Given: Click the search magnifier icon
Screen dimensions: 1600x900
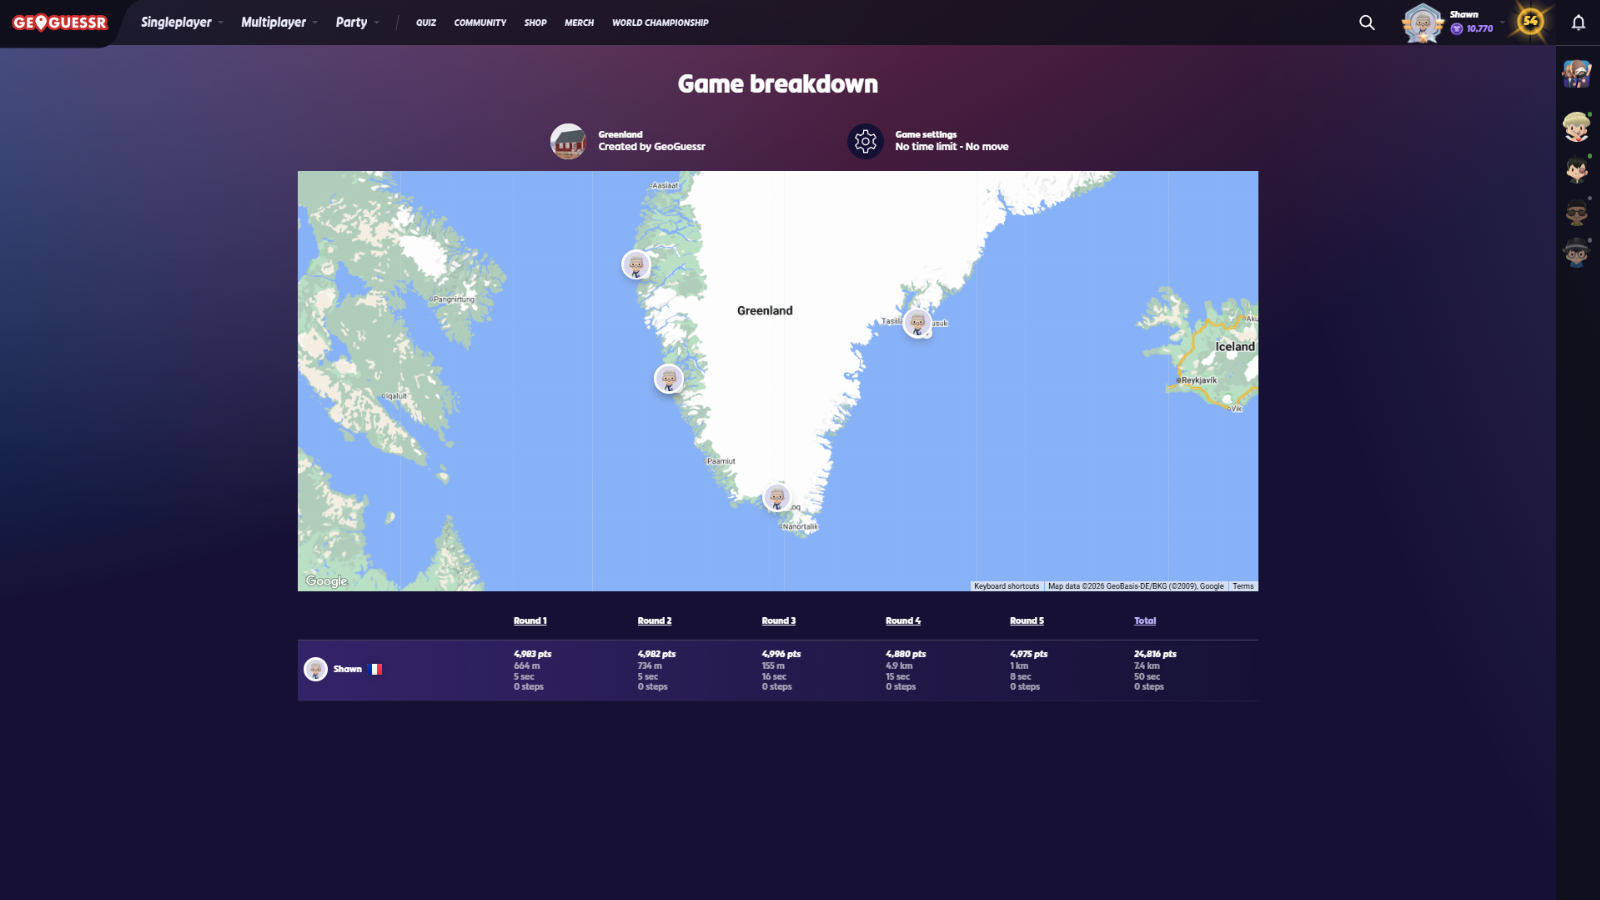Looking at the screenshot, I should 1366,22.
